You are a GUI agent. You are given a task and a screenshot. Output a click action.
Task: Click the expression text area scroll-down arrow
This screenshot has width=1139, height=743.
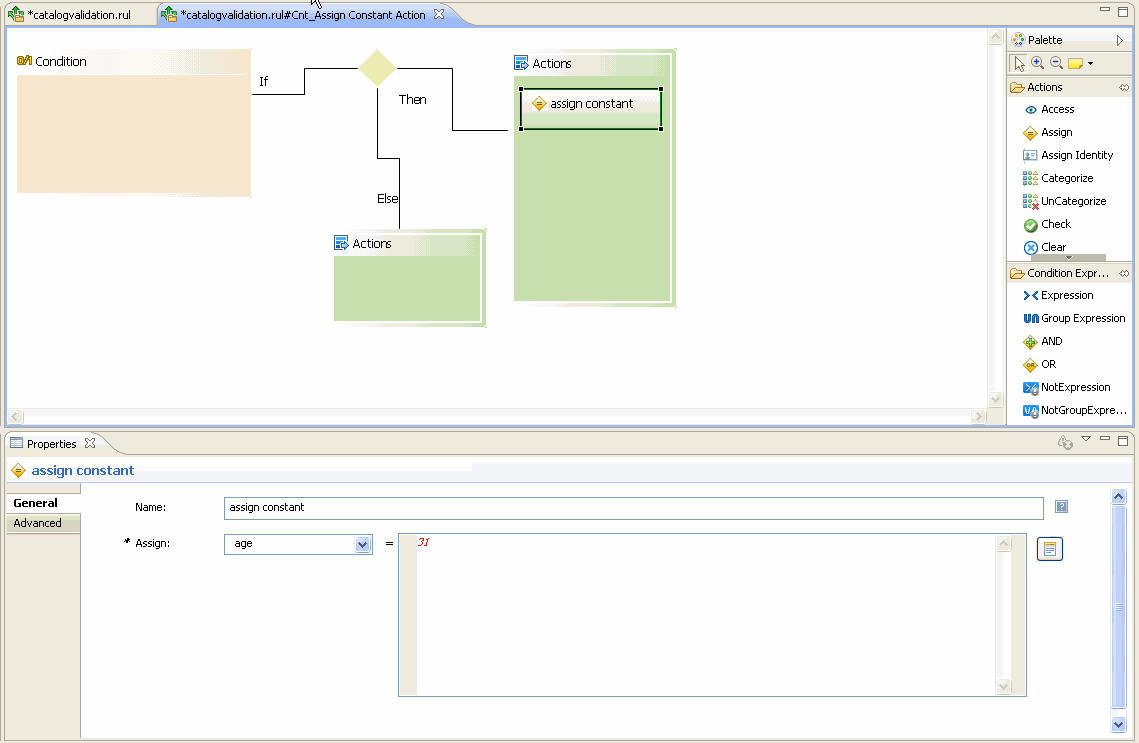[x=1003, y=686]
